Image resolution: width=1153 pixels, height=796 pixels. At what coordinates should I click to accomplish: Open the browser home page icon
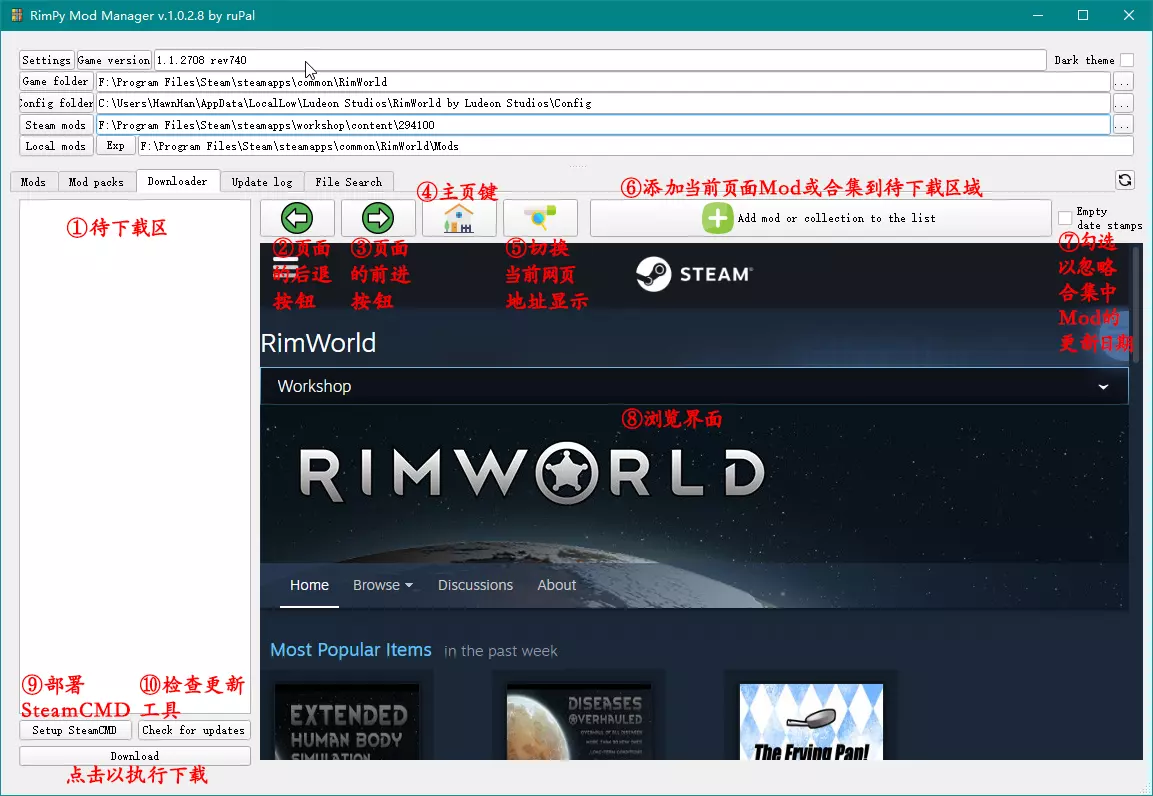(x=459, y=218)
